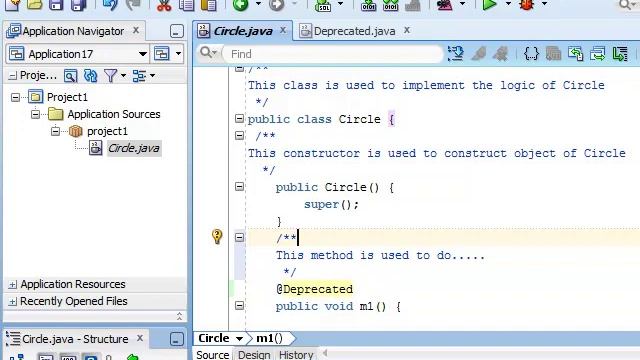This screenshot has width=640, height=360.
Task: Click the green Run arrow icon
Action: point(489,5)
